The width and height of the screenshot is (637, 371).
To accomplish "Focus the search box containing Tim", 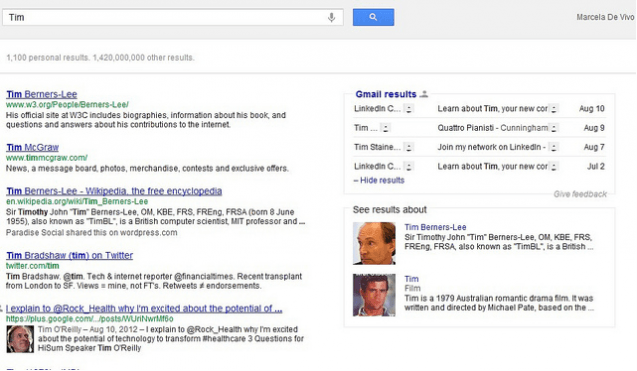I will click(x=173, y=17).
